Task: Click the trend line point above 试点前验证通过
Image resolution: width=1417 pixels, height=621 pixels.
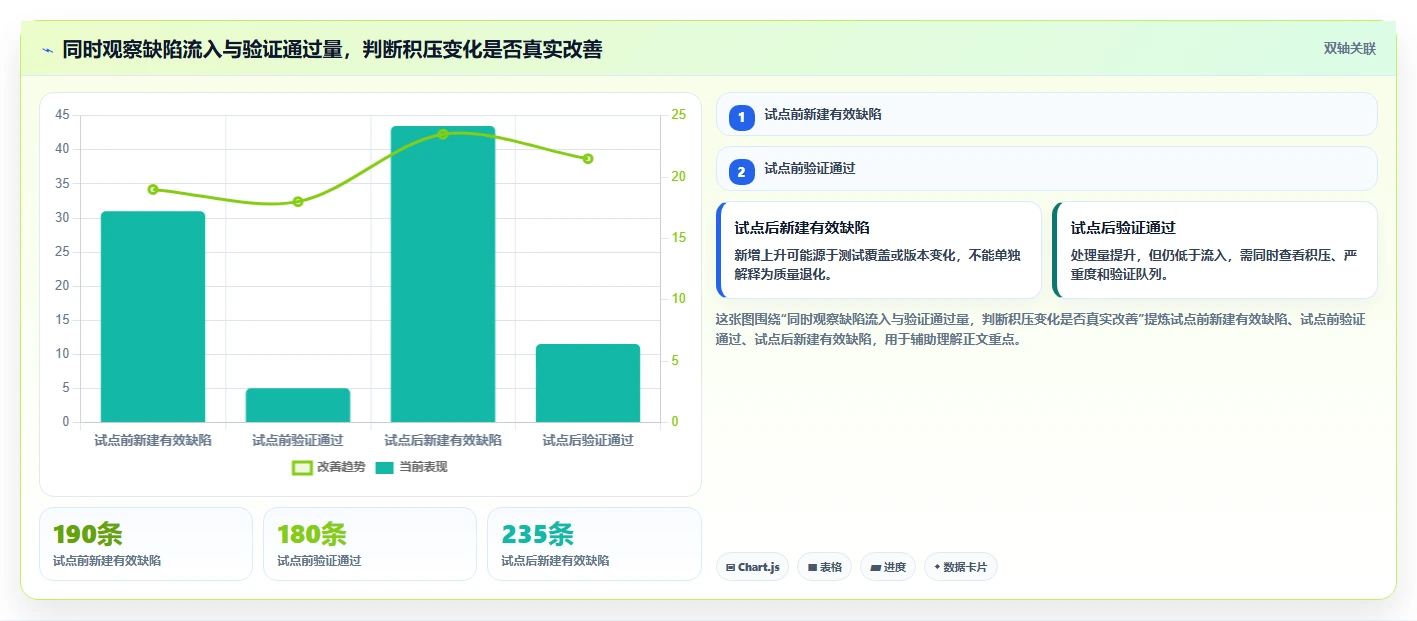Action: click(298, 201)
